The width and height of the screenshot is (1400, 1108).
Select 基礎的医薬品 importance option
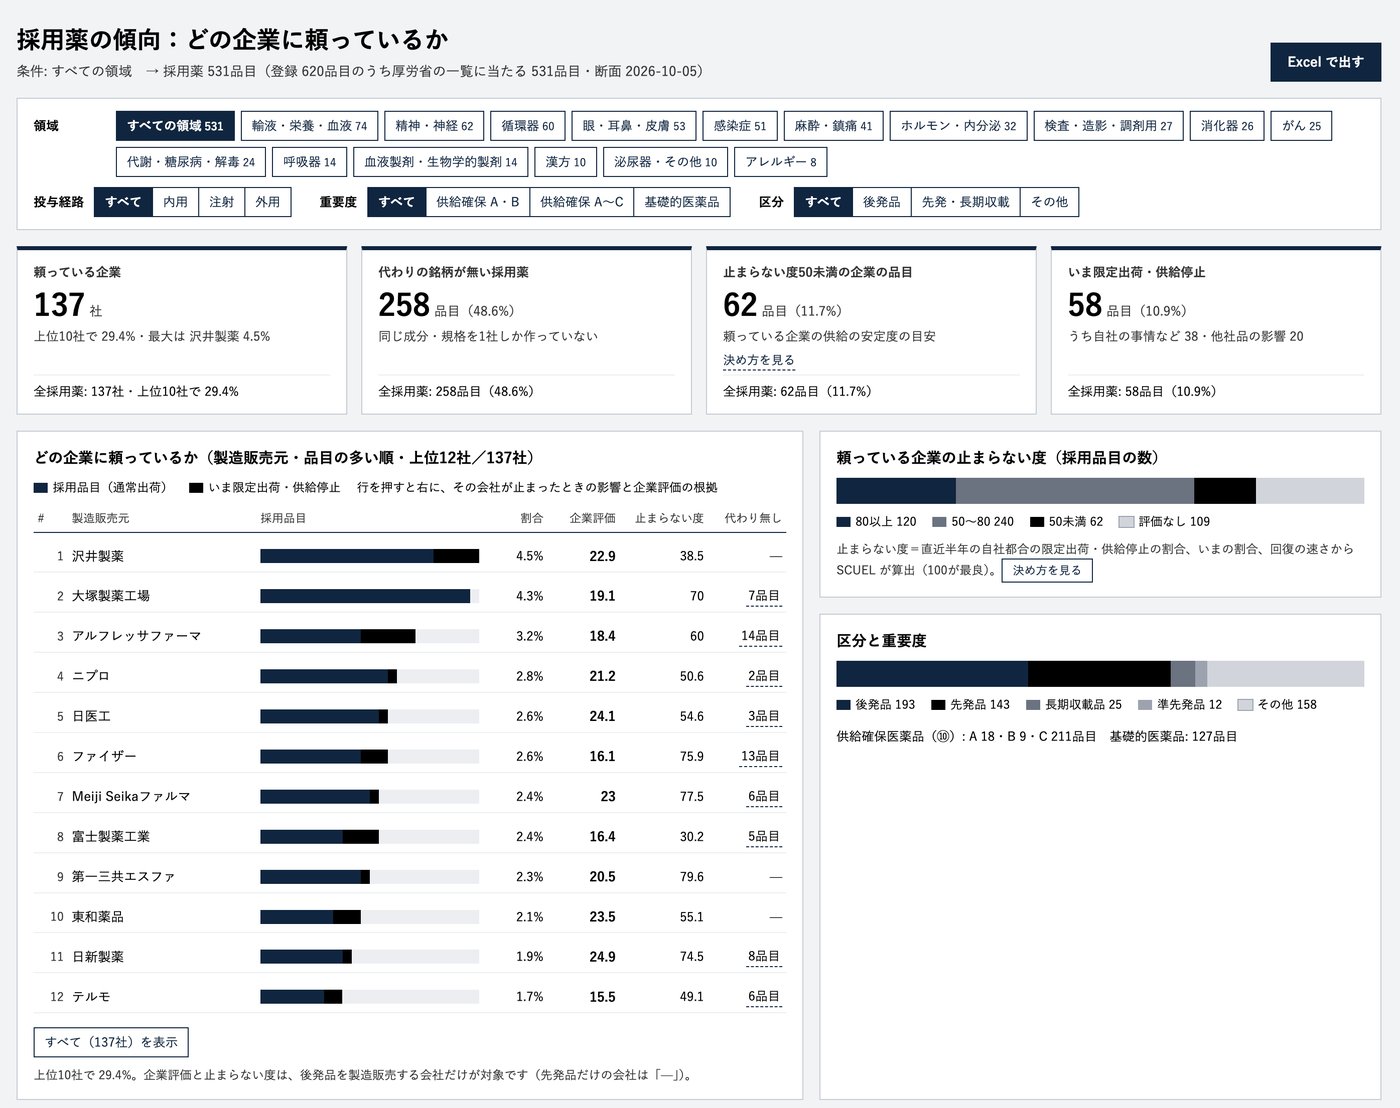coord(681,202)
